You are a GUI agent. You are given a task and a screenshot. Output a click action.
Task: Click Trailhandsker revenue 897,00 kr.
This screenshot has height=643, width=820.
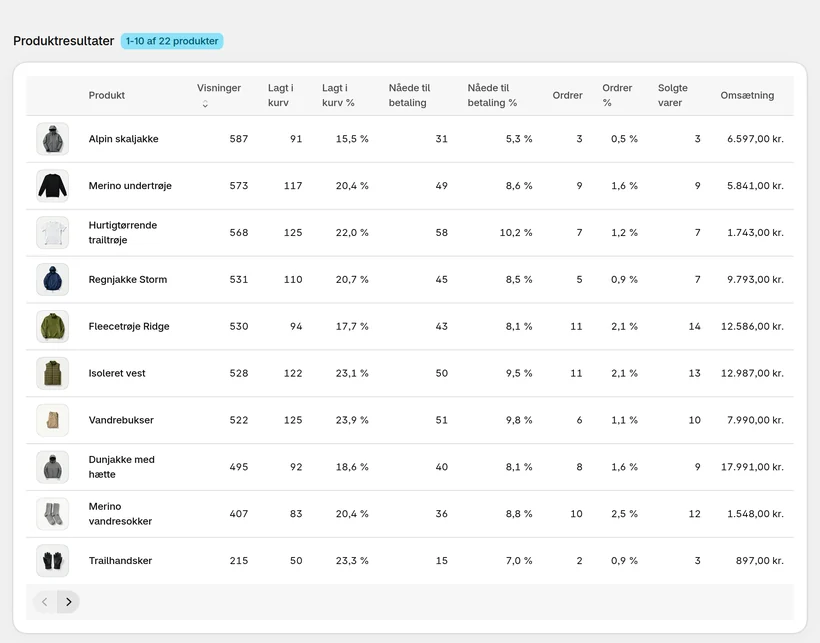pyautogui.click(x=759, y=561)
